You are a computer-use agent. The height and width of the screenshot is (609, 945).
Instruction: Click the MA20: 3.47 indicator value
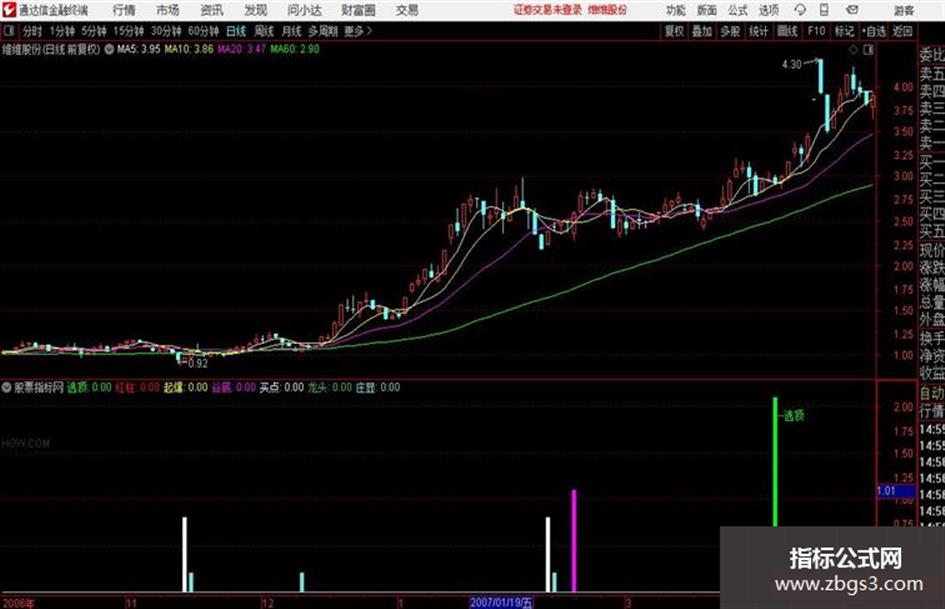pos(241,49)
